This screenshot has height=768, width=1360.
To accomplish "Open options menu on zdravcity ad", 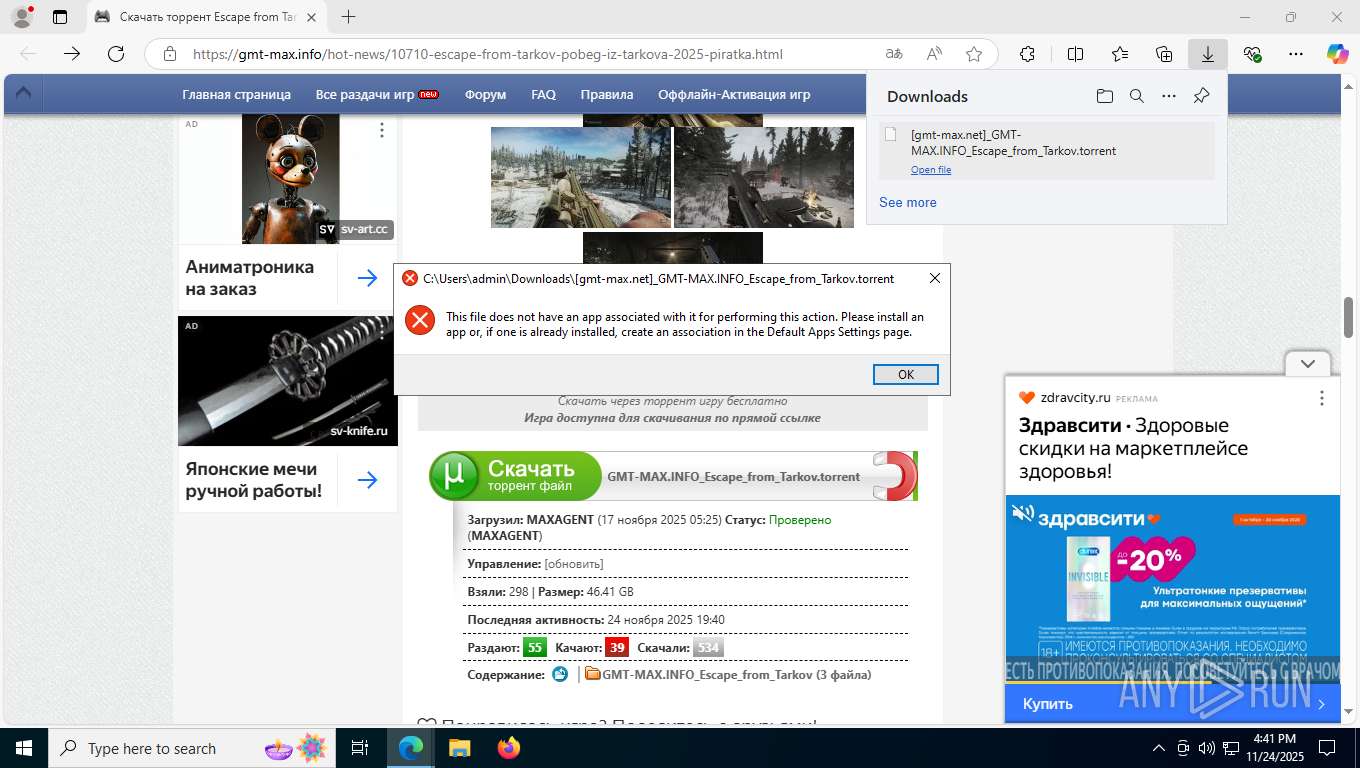I will (x=1321, y=398).
